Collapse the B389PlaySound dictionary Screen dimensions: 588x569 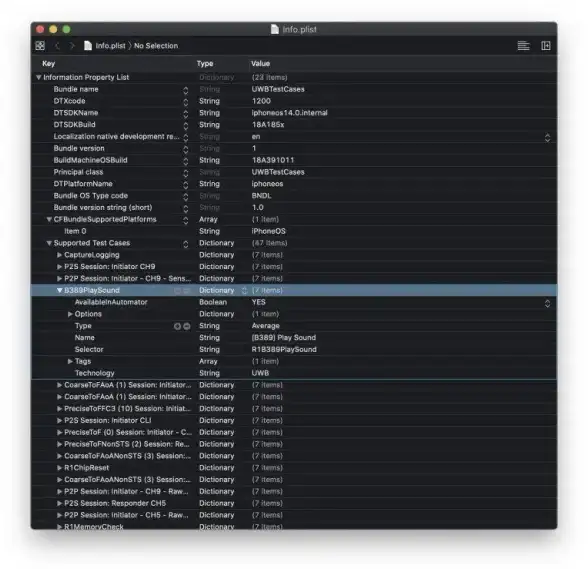tap(59, 290)
